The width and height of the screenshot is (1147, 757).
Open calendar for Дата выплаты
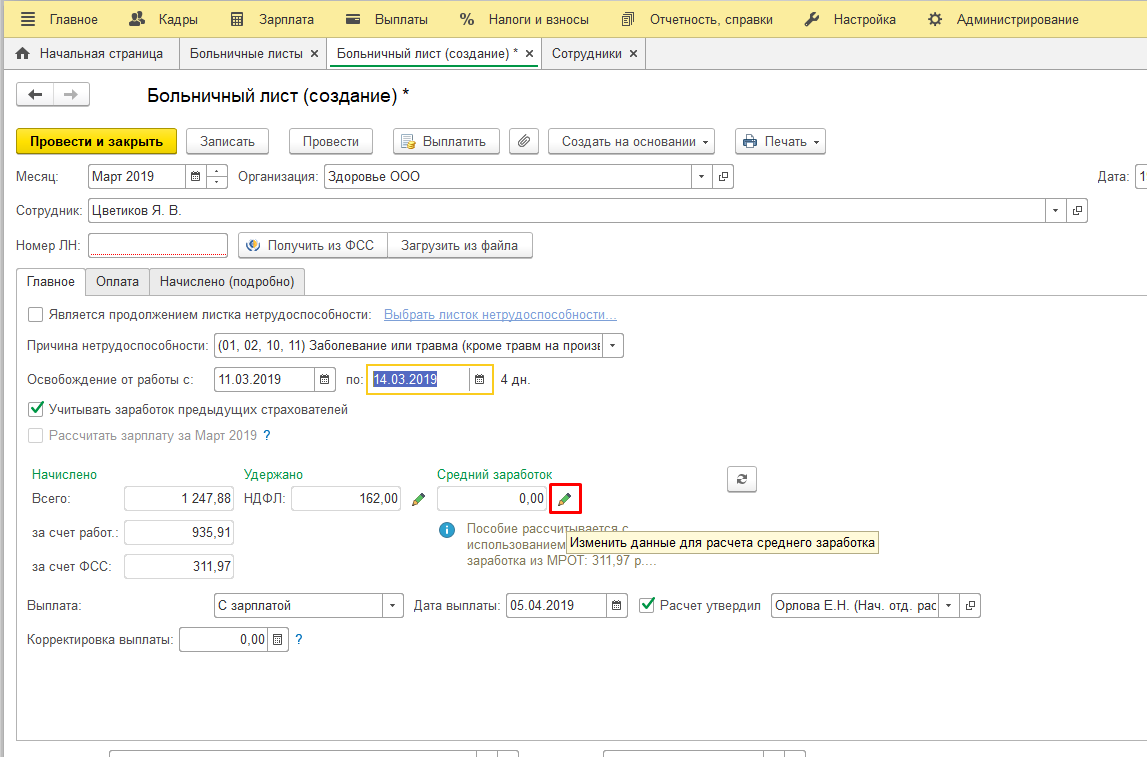tap(617, 606)
